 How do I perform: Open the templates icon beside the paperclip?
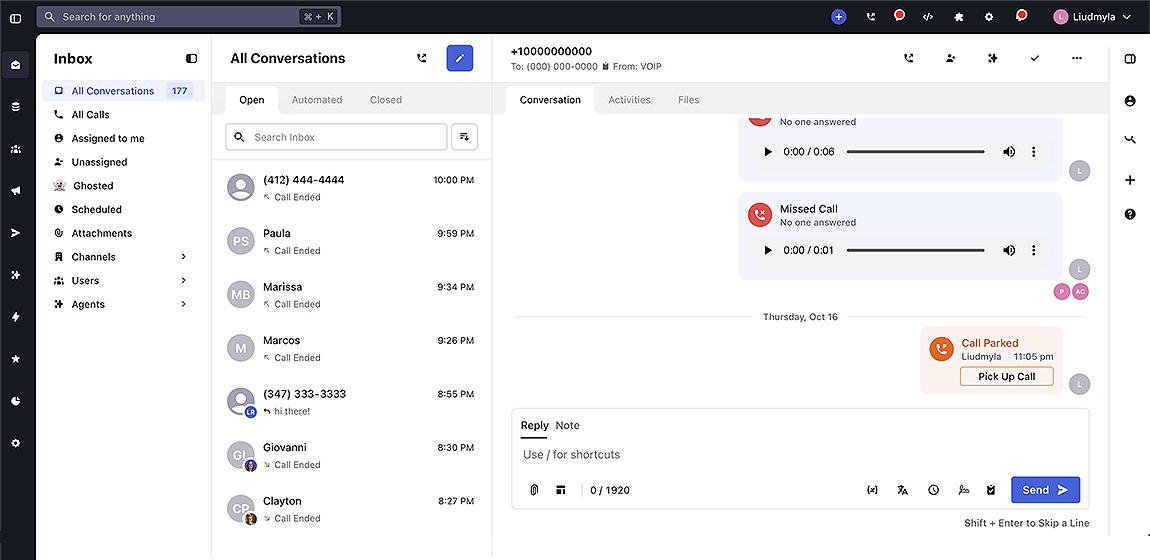click(x=560, y=490)
